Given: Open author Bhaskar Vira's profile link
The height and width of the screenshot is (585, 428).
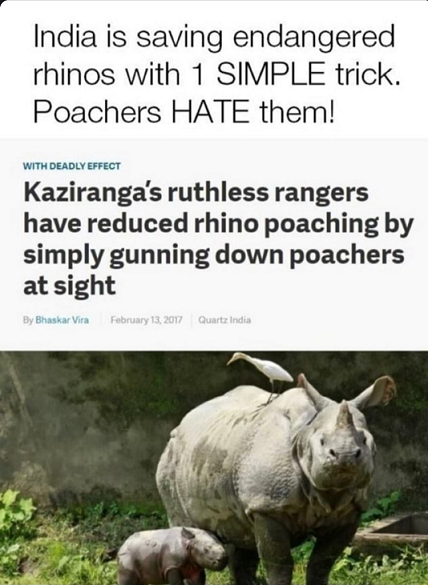Looking at the screenshot, I should coord(62,320).
